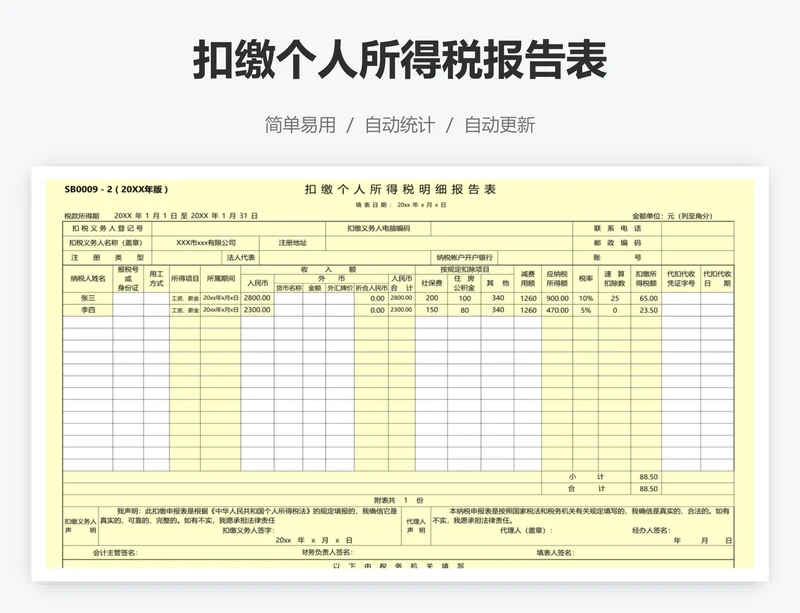Click the empty field next to 扣税义务人登记号

coord(238,229)
